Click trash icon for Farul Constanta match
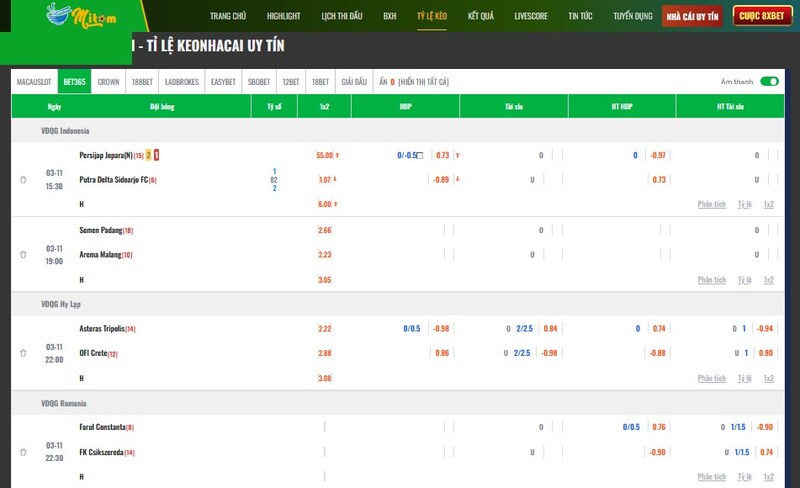Viewport: 800px width, 488px height. pyautogui.click(x=23, y=452)
